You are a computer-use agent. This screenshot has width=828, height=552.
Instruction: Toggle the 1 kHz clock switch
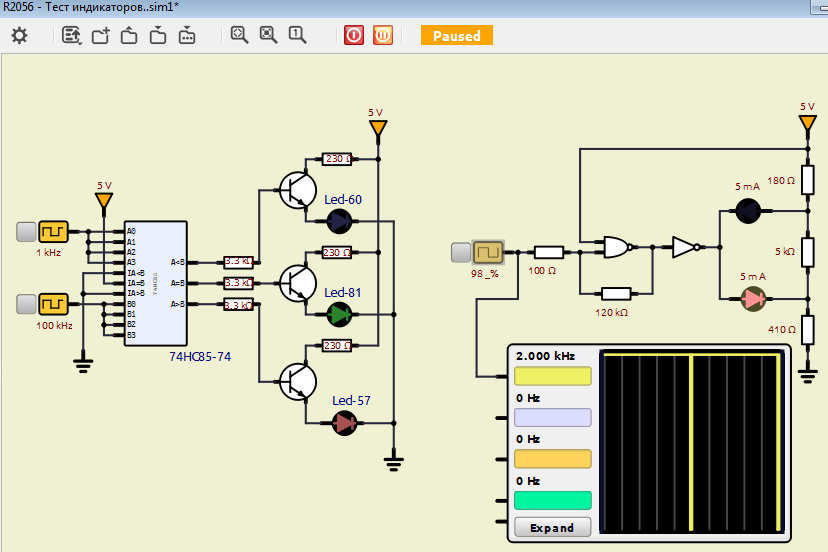[x=27, y=232]
